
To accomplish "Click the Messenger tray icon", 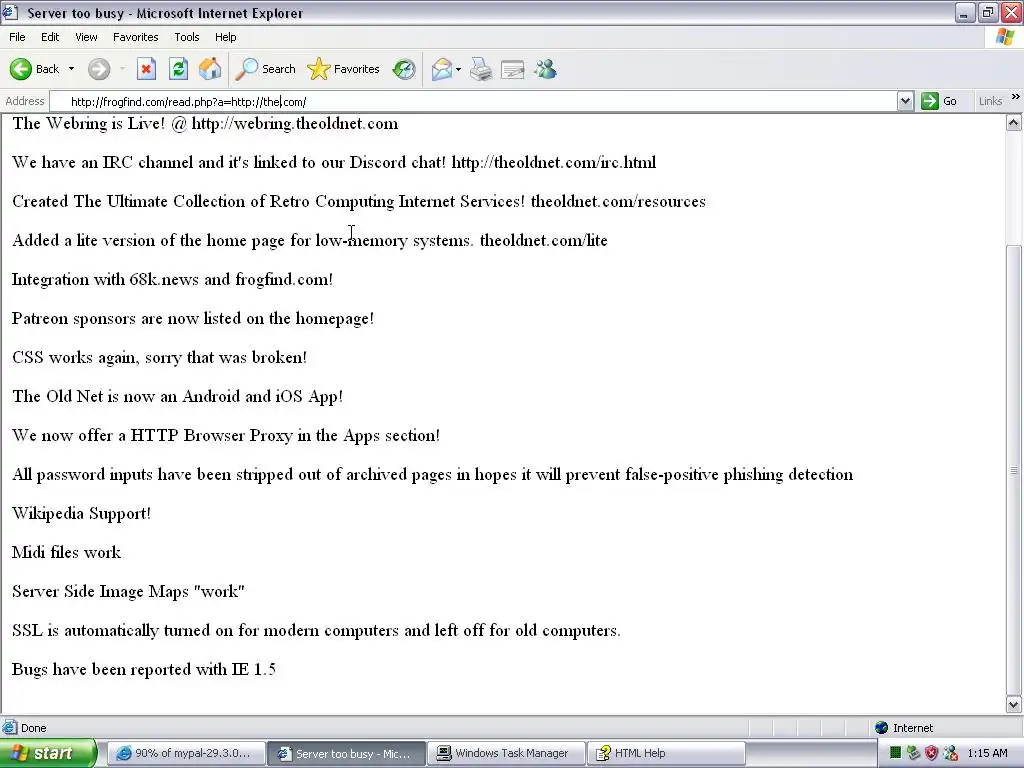I will click(x=950, y=753).
